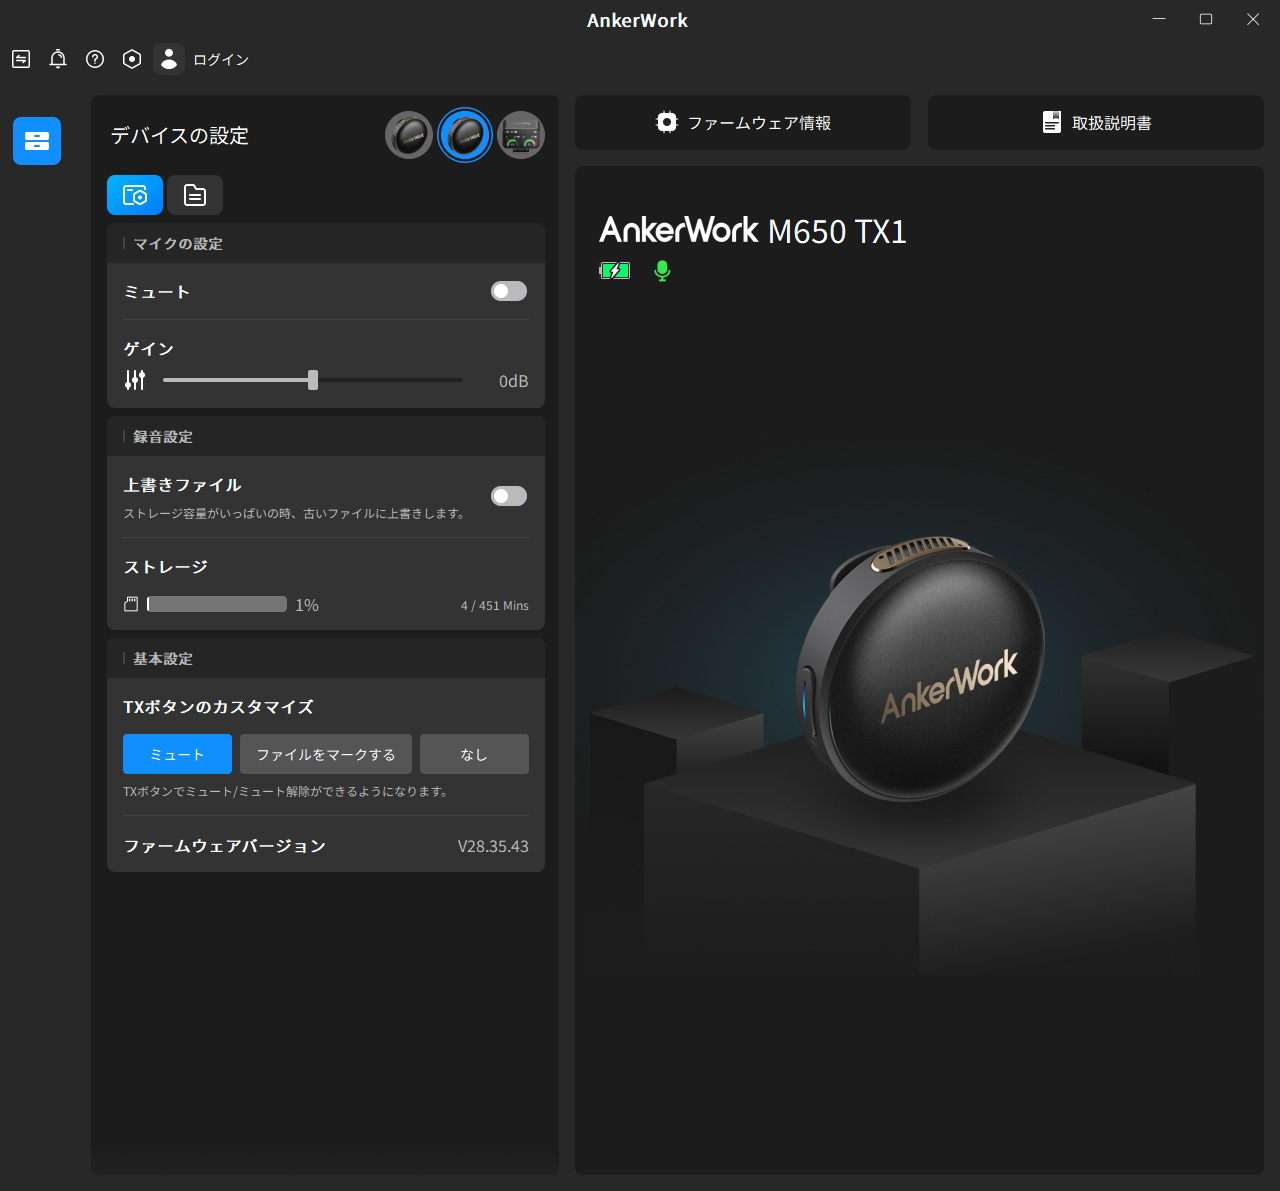Minimize the AnkerWork window
This screenshot has height=1191, width=1280.
coord(1159,19)
